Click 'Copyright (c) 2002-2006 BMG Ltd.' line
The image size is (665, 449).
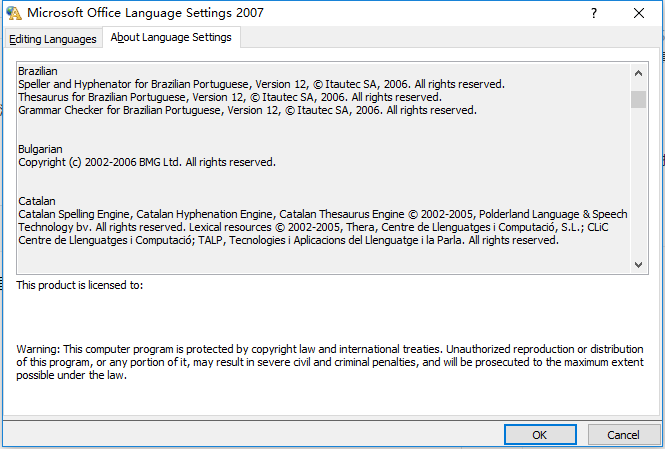coord(147,162)
